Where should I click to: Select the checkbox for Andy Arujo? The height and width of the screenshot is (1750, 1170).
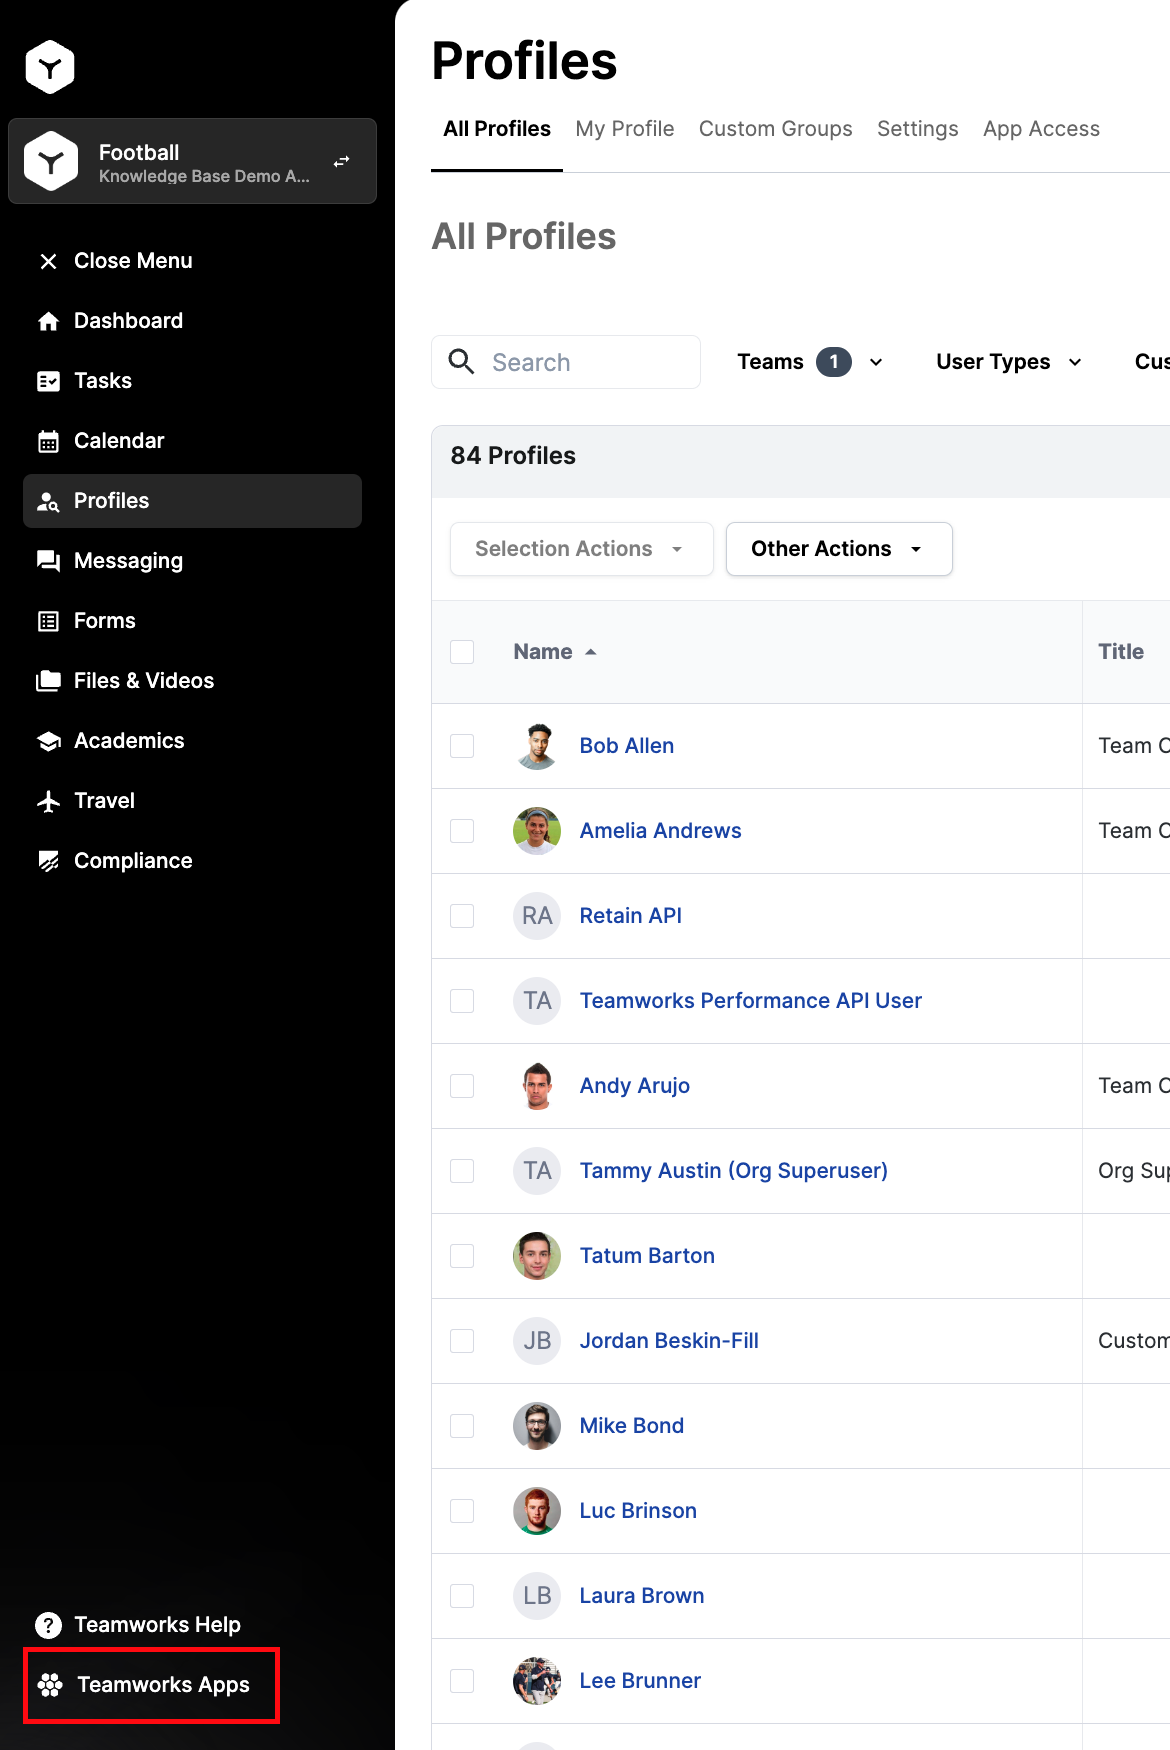(462, 1086)
